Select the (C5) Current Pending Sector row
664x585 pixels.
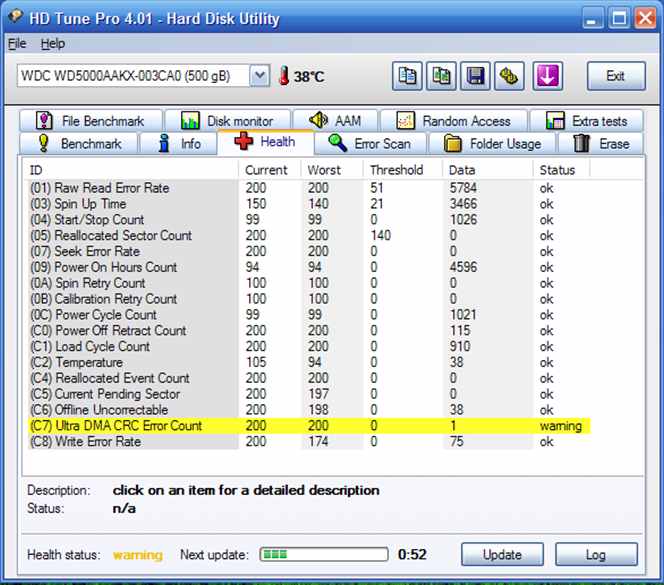(x=309, y=394)
